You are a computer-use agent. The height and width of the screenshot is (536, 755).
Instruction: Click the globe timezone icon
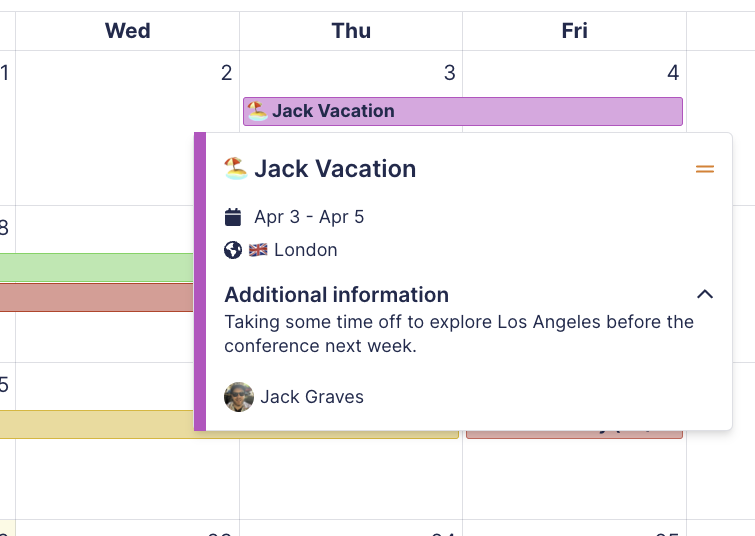[x=233, y=250]
